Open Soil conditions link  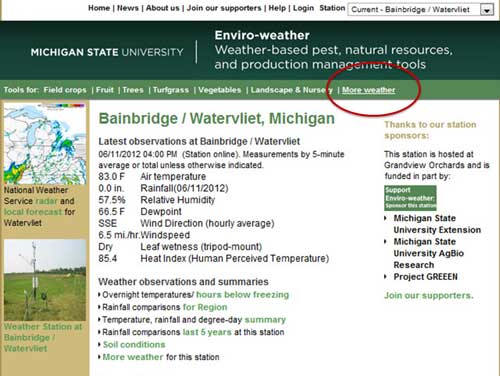point(134,345)
